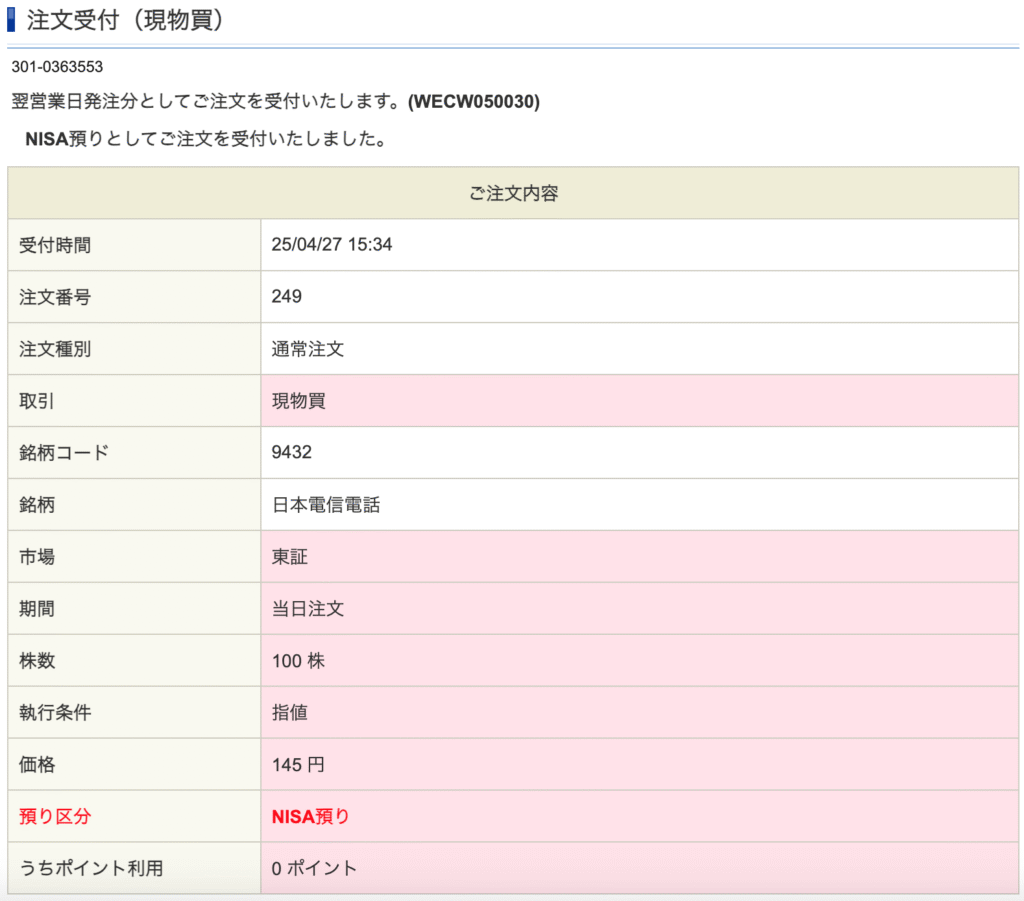Select the value 現物買 in the table
The width and height of the screenshot is (1024, 901).
point(298,400)
